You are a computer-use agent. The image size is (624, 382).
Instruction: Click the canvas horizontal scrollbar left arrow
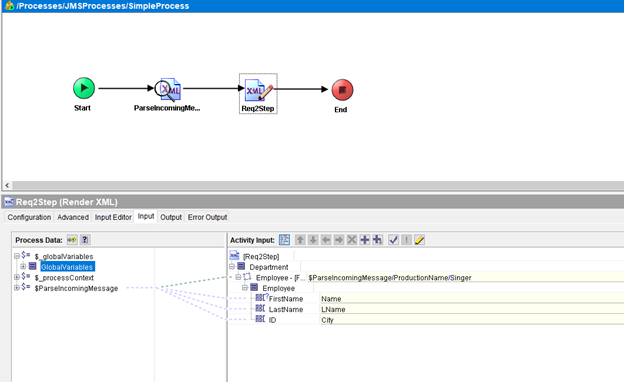(x=7, y=185)
